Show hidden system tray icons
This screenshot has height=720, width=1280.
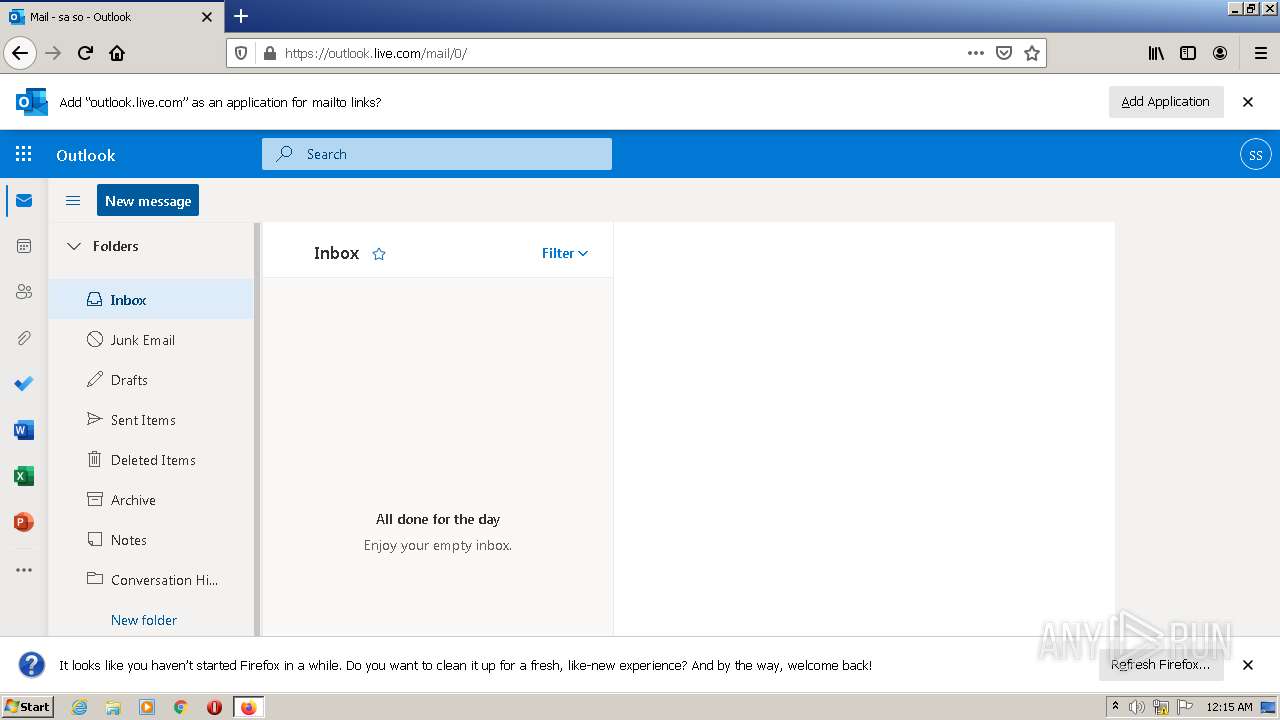coord(1115,707)
